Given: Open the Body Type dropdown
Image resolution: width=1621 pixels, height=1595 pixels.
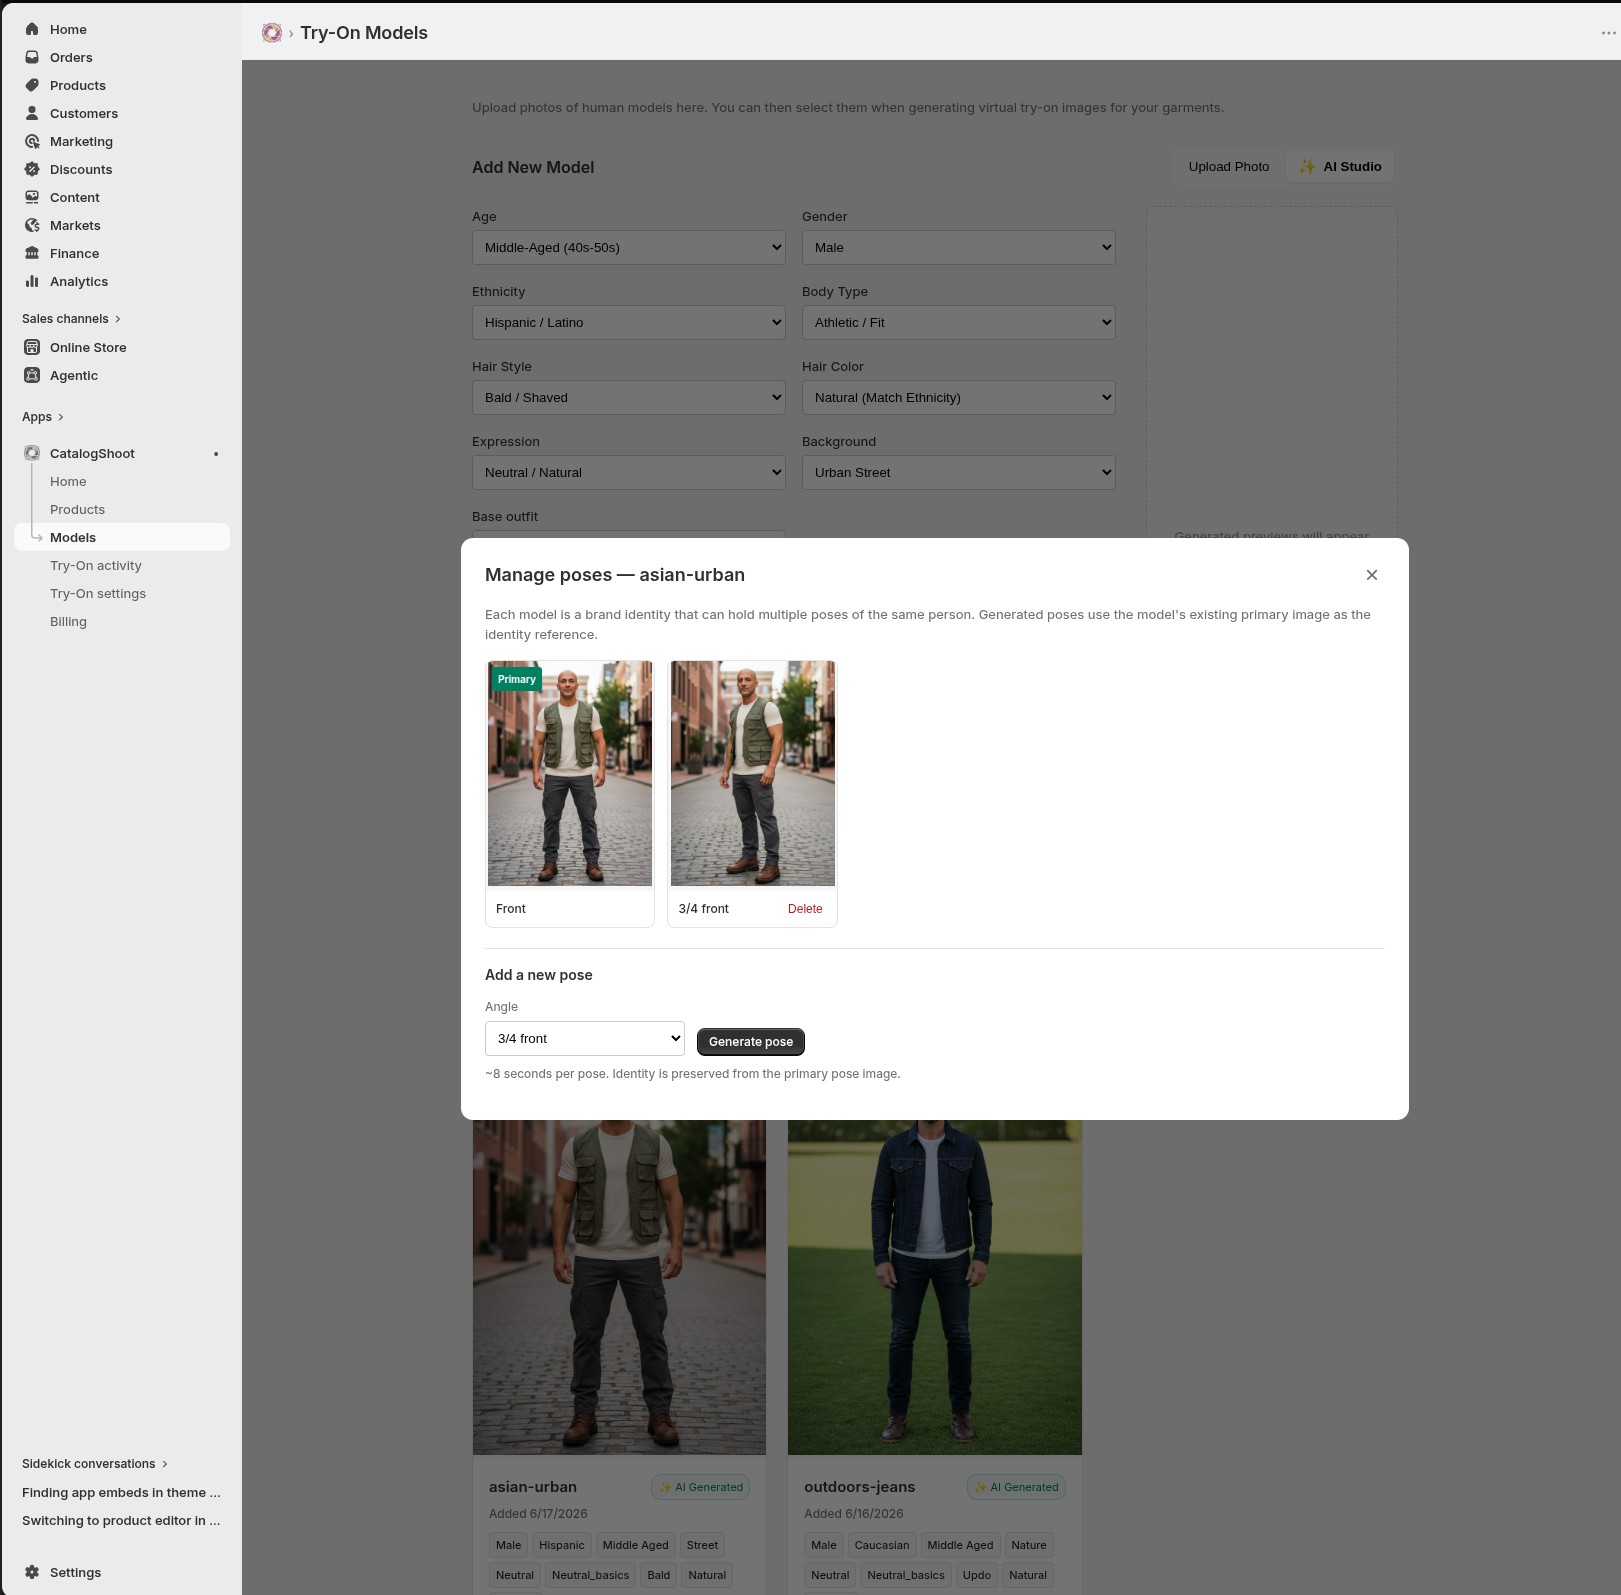Looking at the screenshot, I should (x=959, y=323).
